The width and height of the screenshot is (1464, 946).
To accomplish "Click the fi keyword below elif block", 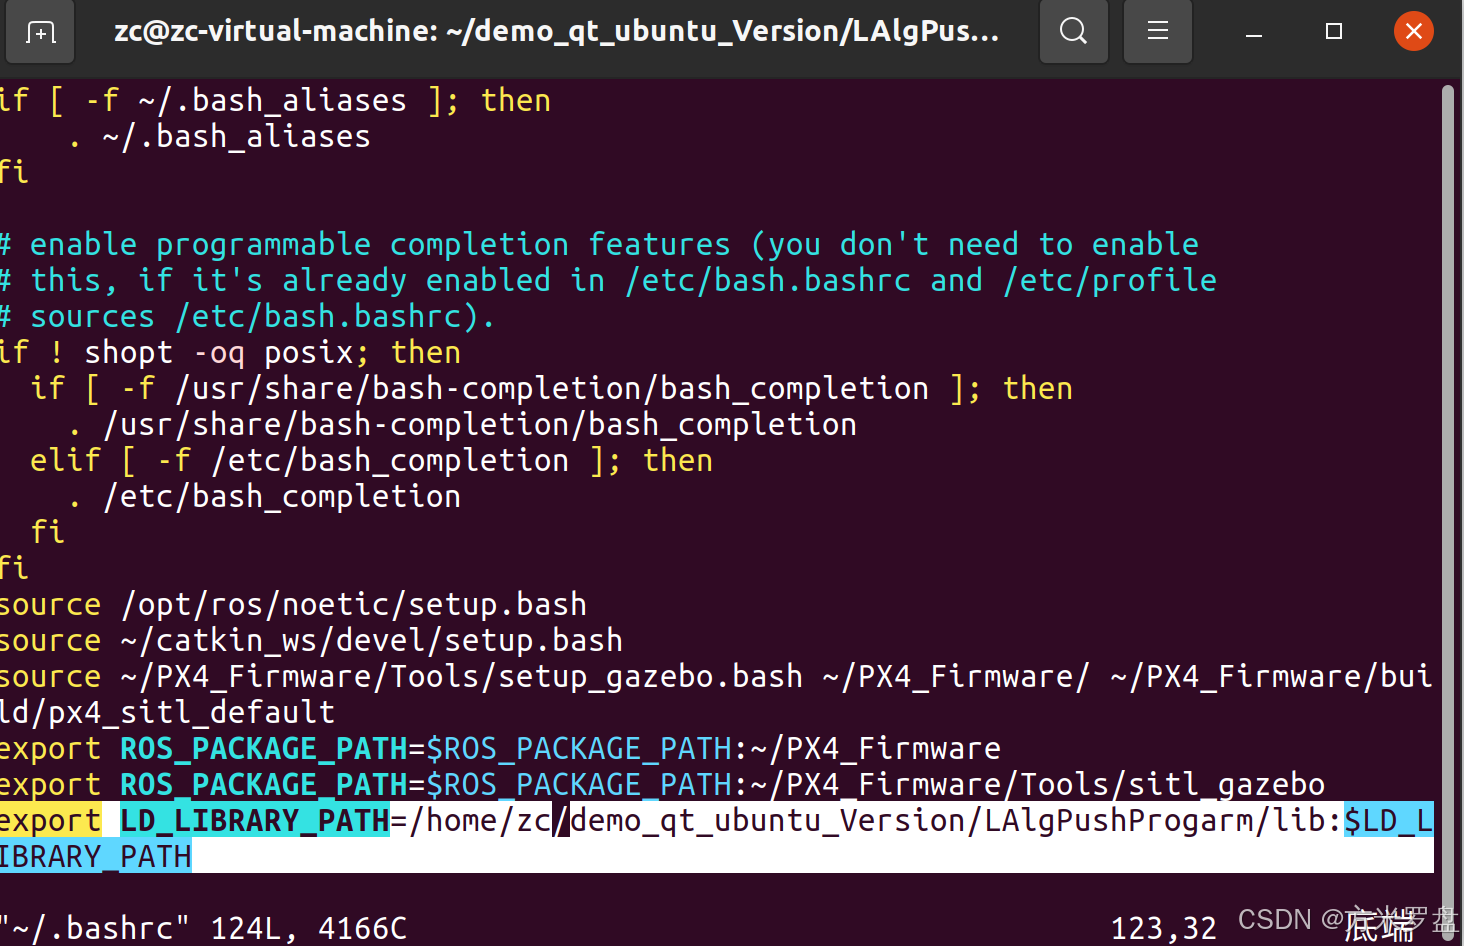I will click(x=47, y=531).
